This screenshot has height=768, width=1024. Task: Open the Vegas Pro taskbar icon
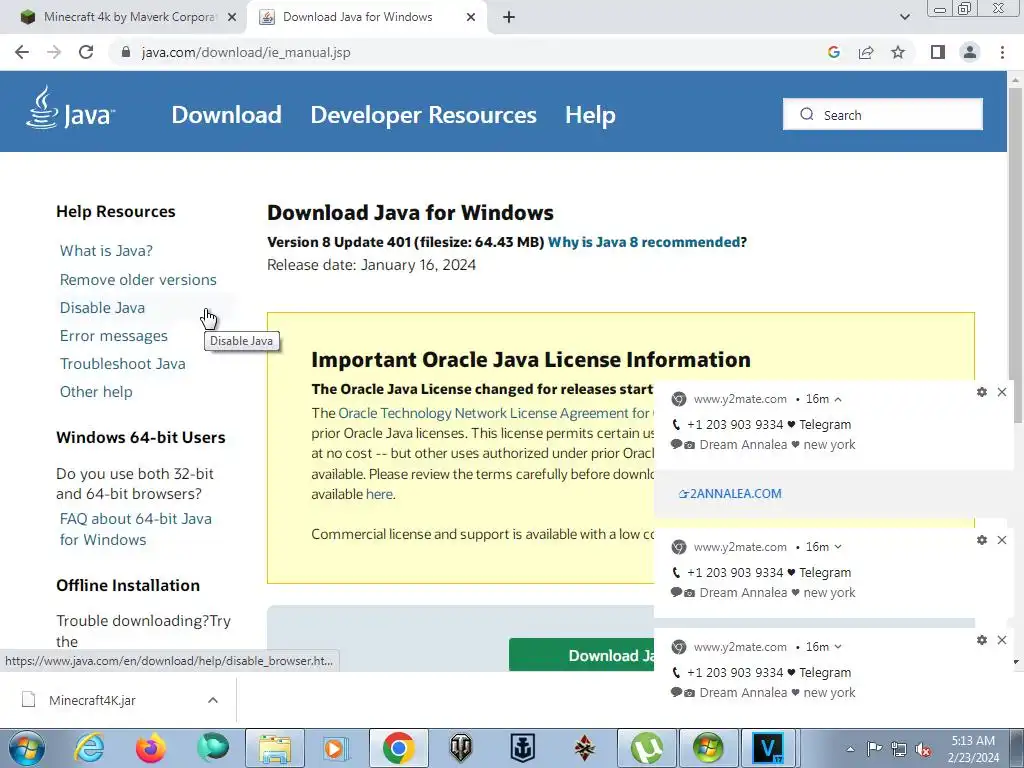pos(767,748)
